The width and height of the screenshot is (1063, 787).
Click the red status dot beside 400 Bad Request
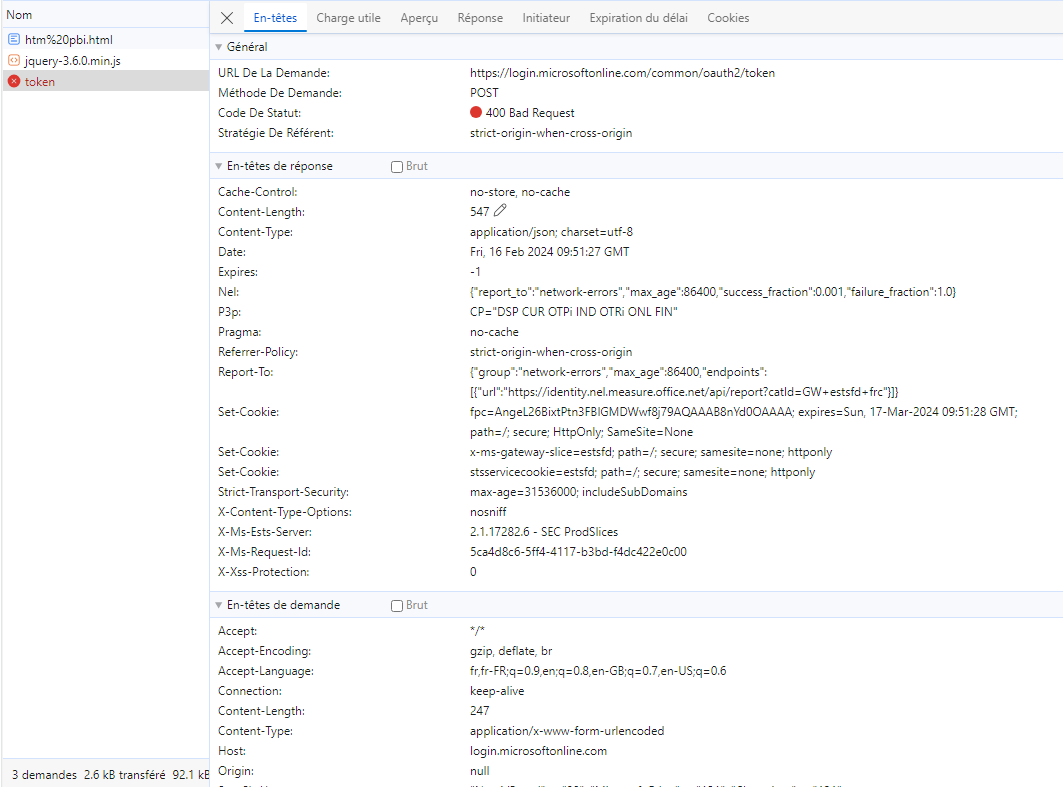tap(476, 113)
